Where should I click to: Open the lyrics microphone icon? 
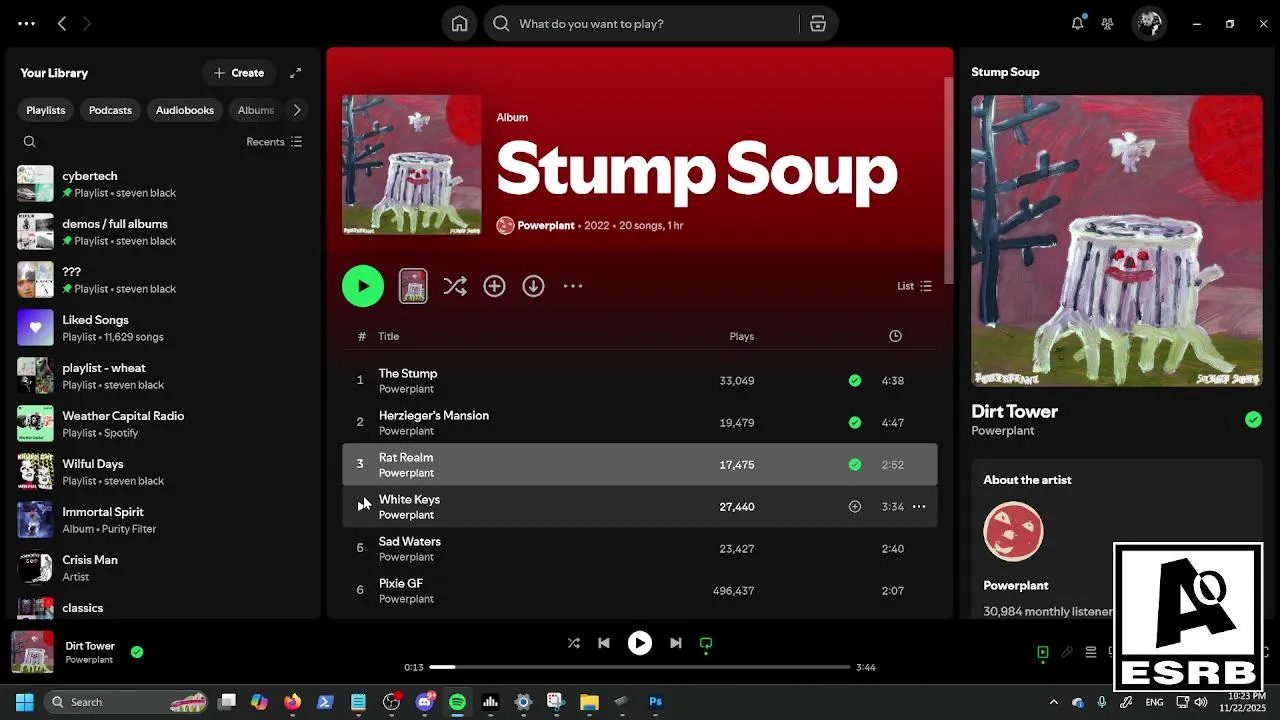pos(1067,652)
